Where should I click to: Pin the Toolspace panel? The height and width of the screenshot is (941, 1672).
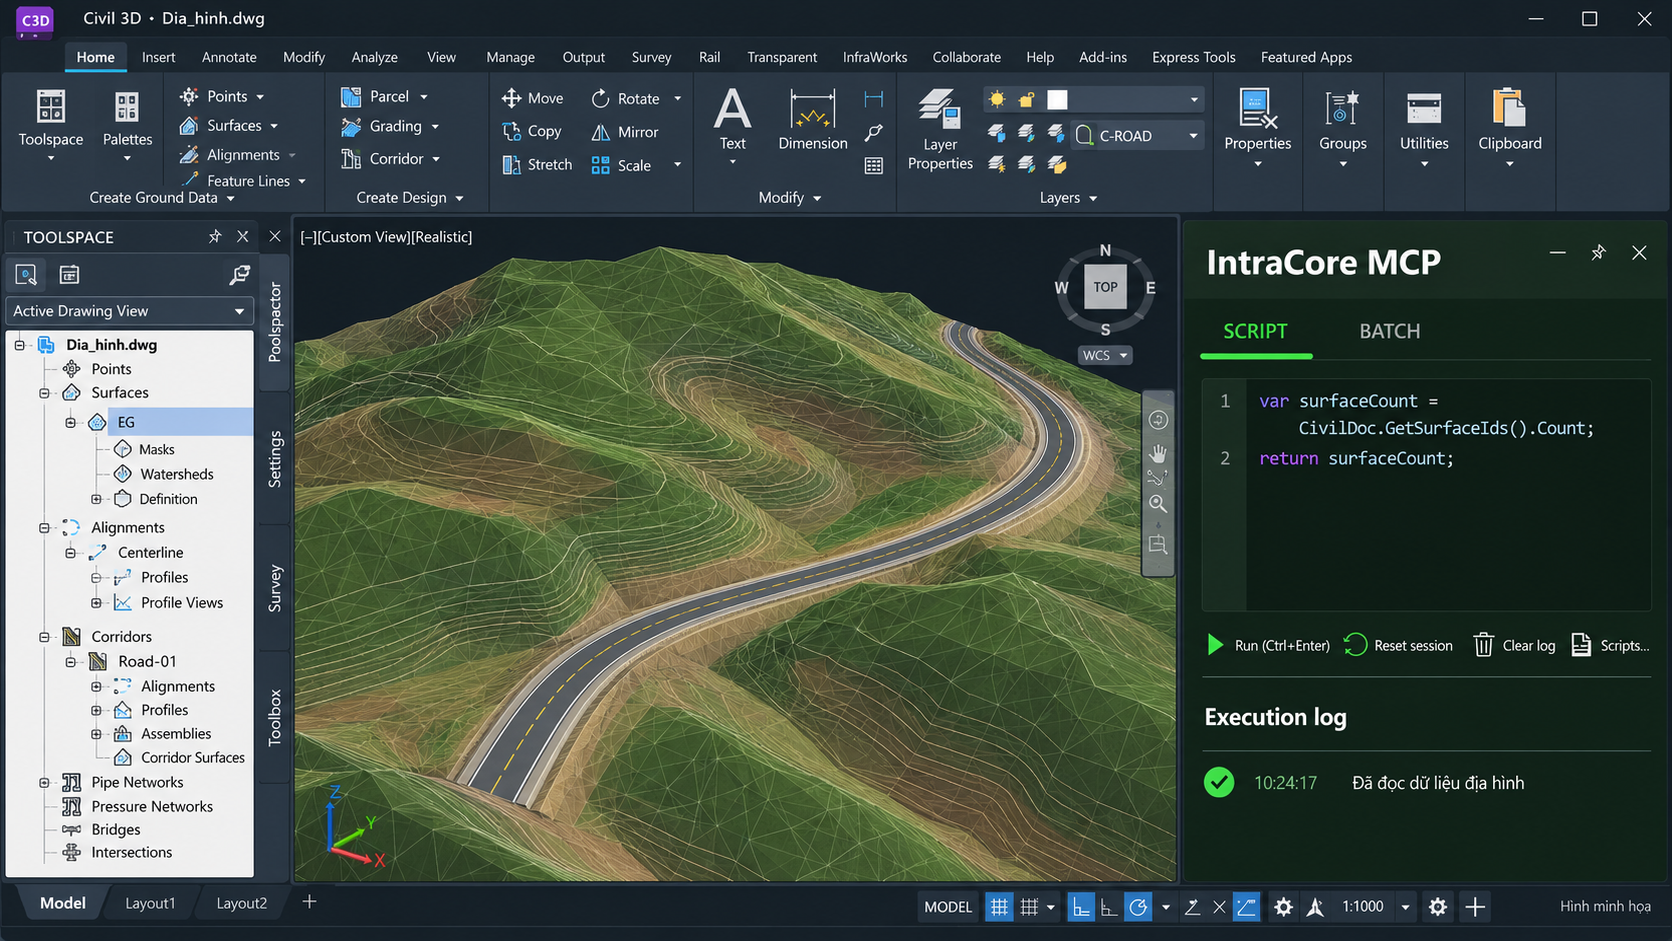215,237
